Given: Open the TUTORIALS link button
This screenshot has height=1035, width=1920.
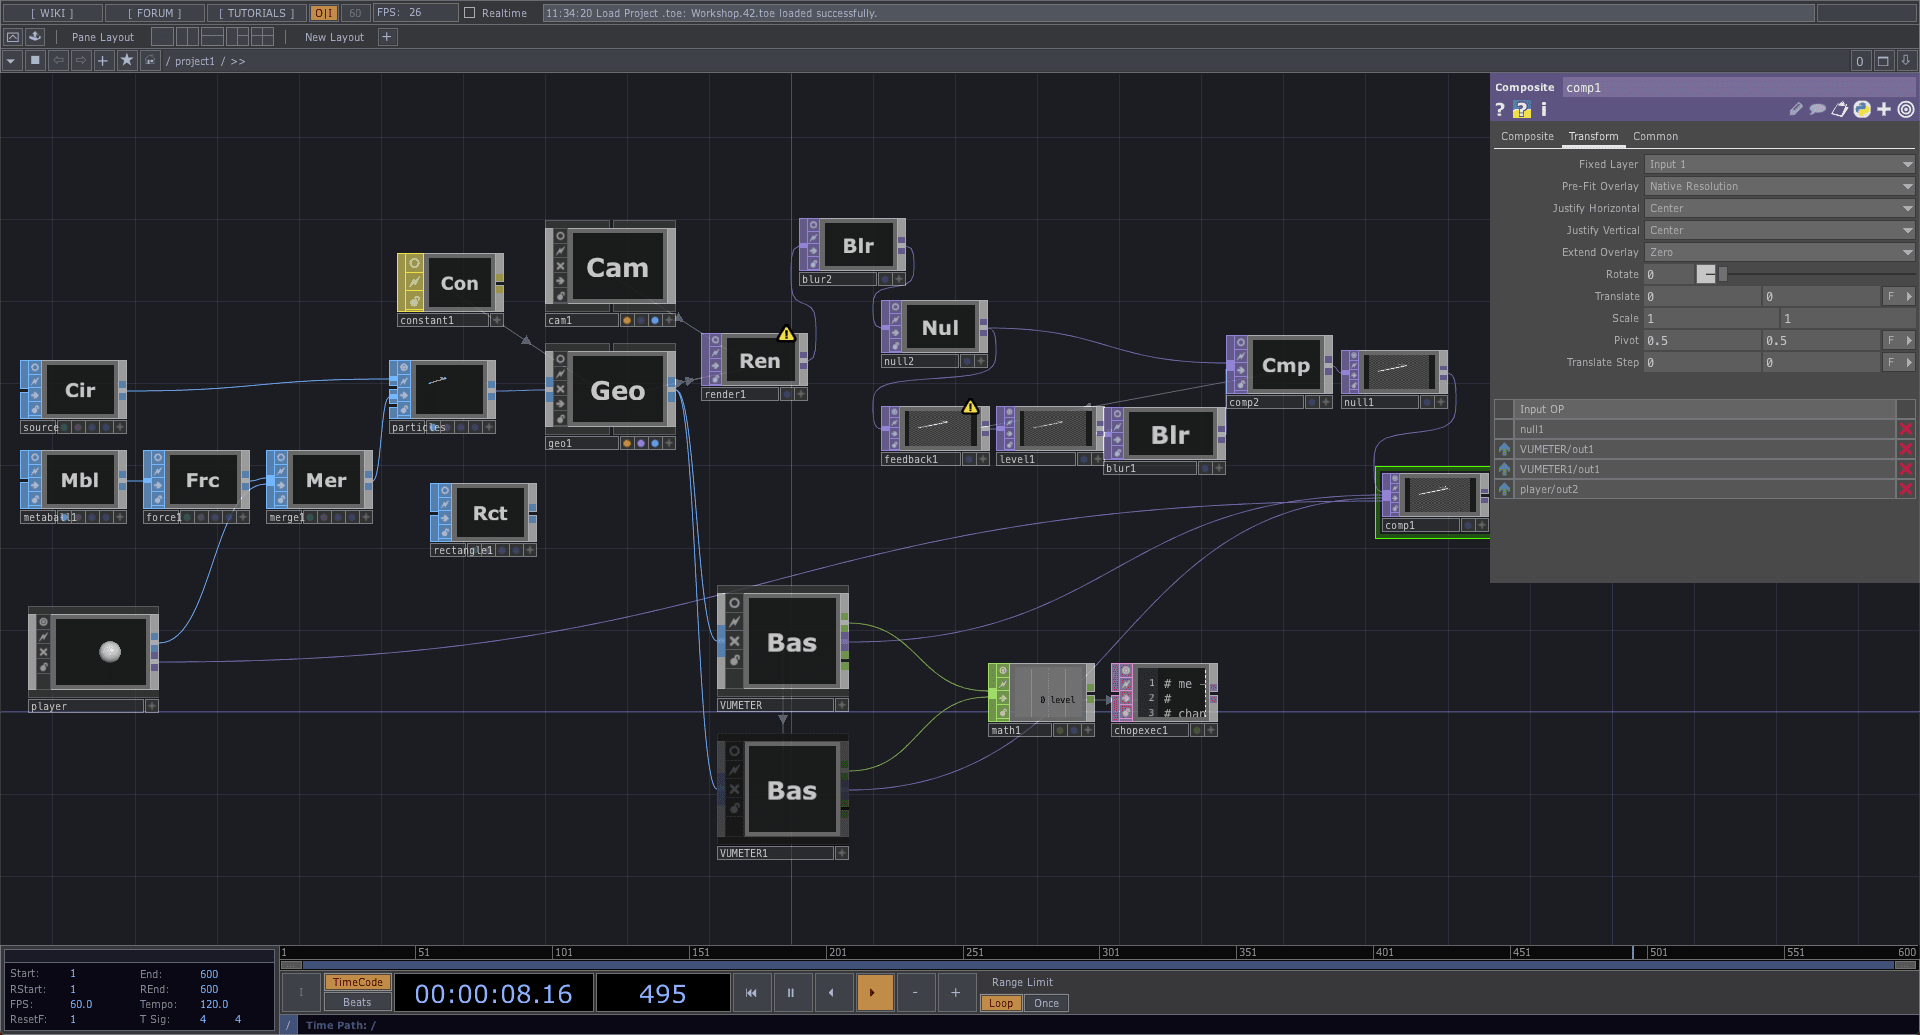Looking at the screenshot, I should pos(257,13).
